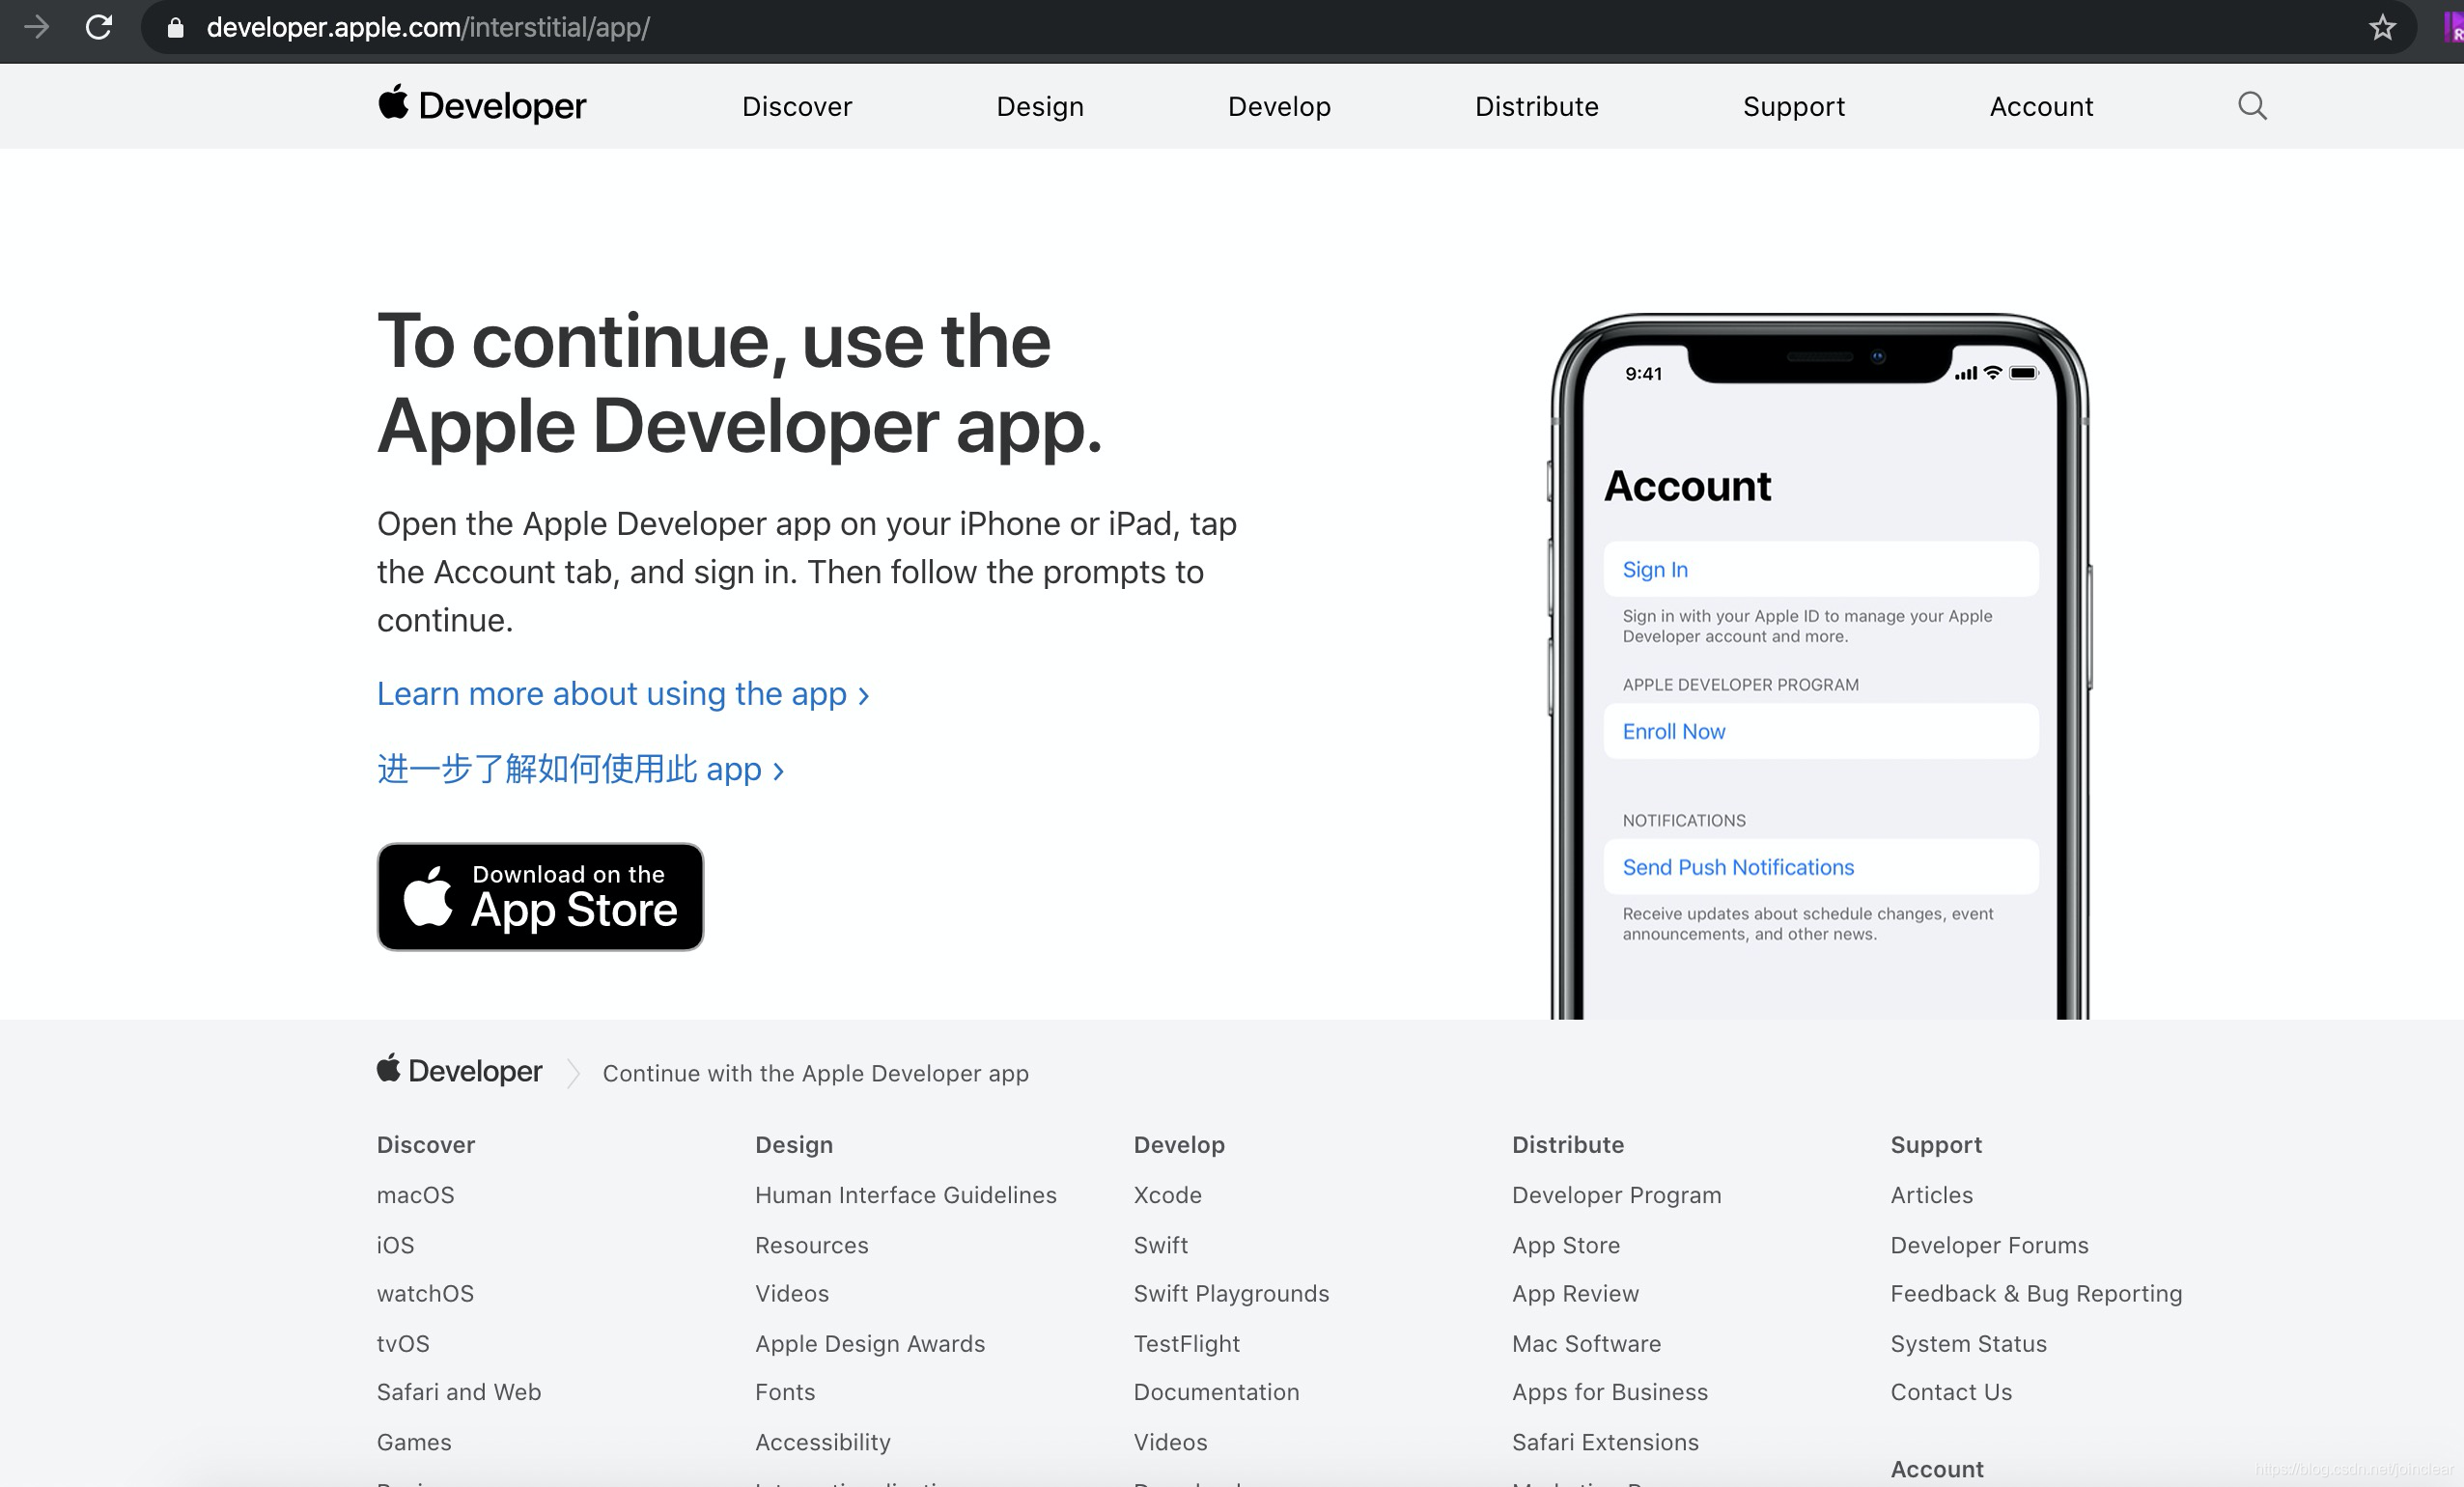
Task: Expand the Distribute navigation section
Action: [x=1536, y=105]
